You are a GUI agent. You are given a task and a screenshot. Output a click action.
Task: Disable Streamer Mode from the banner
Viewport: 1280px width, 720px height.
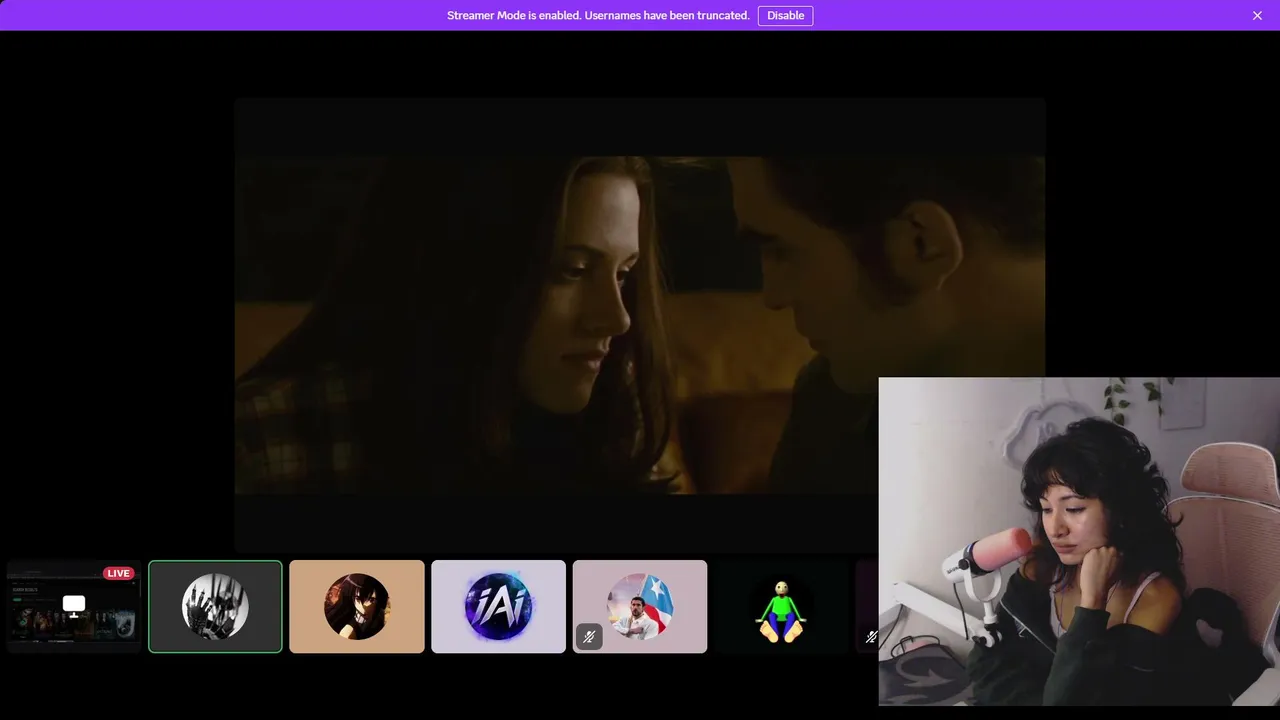pyautogui.click(x=785, y=15)
